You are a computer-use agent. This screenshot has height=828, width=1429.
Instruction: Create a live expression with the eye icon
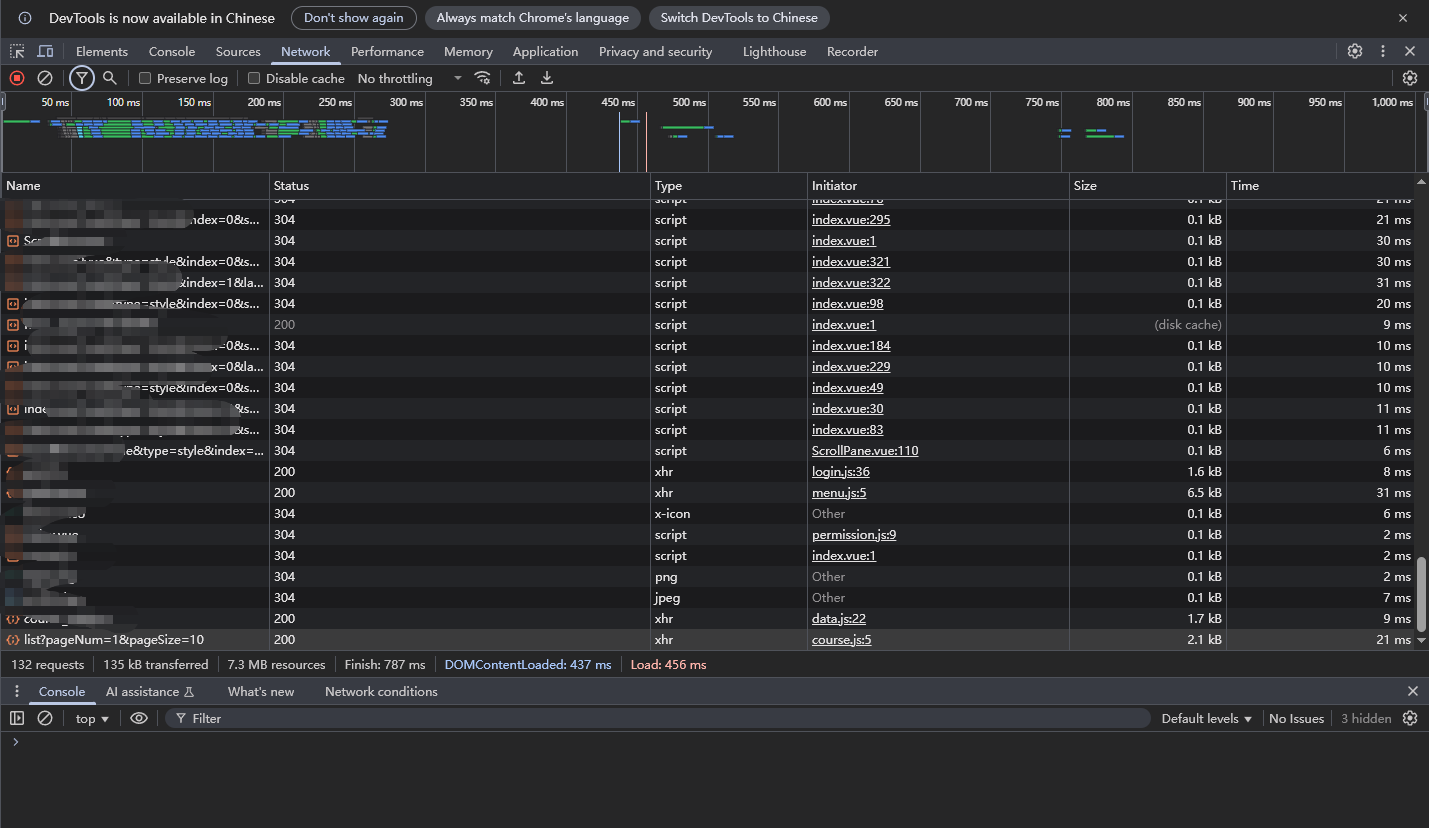click(x=139, y=718)
